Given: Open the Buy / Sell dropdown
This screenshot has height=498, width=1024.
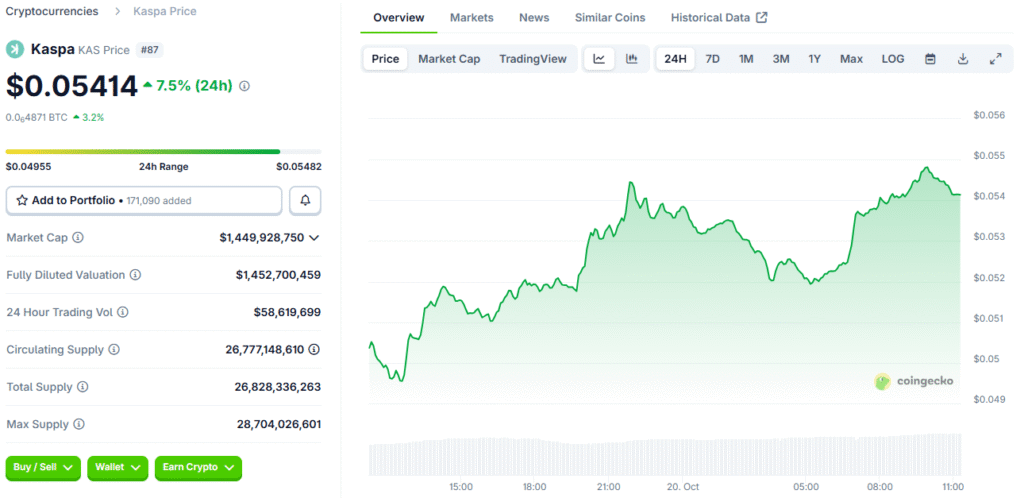Looking at the screenshot, I should pos(44,467).
